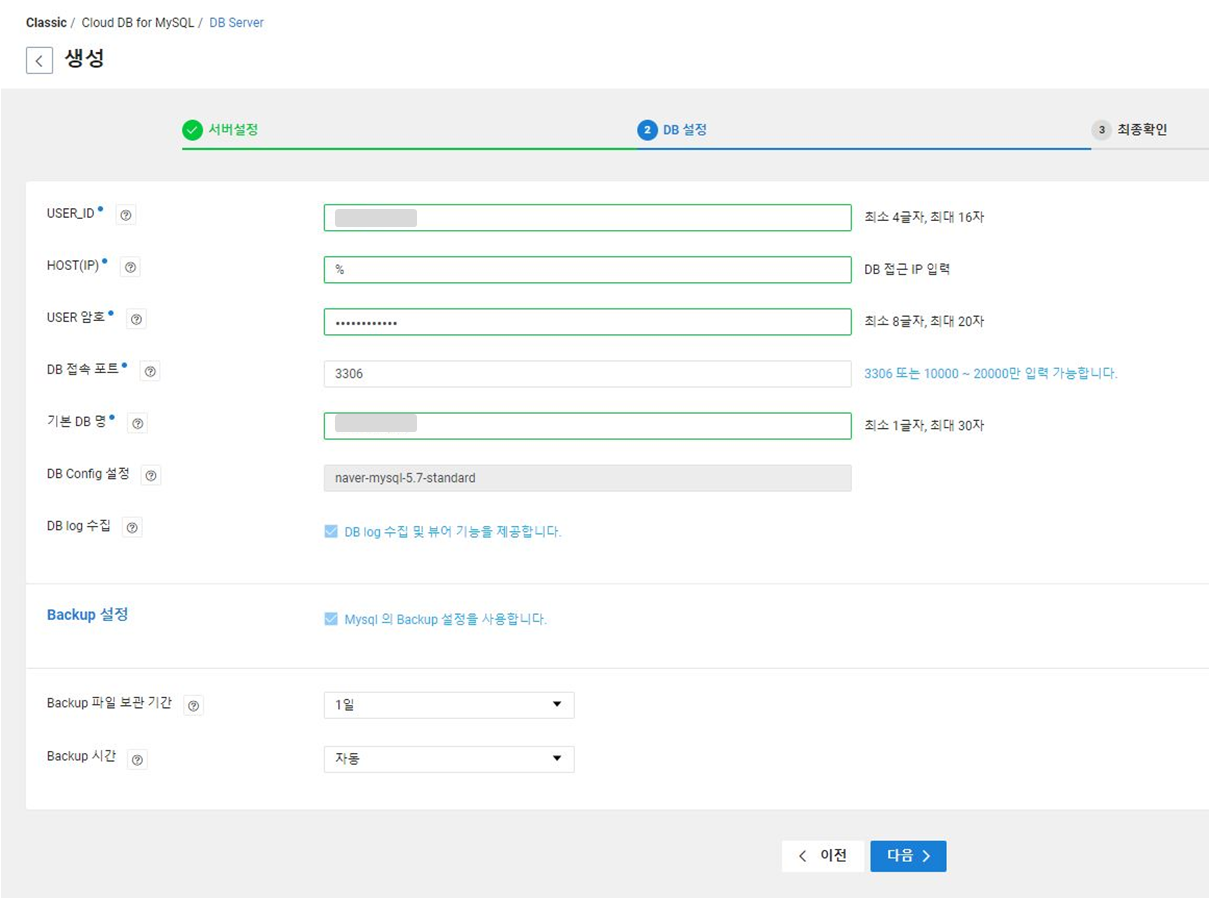Open the USER 암호 help tooltip
Screen dimensions: 1210x899
pos(136,319)
